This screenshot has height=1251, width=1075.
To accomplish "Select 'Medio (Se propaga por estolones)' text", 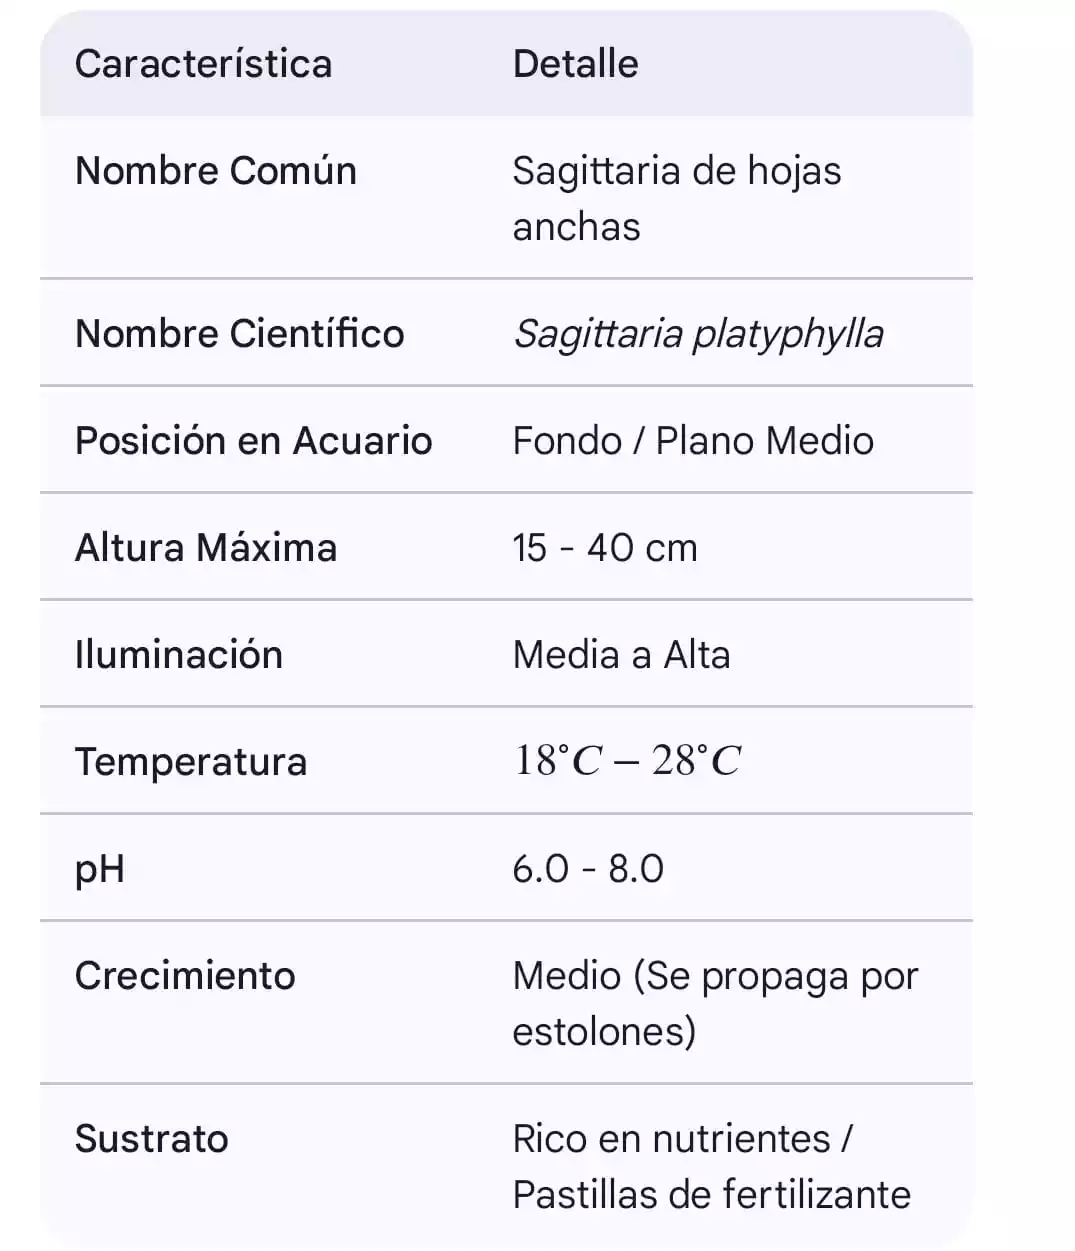I will (x=714, y=1003).
